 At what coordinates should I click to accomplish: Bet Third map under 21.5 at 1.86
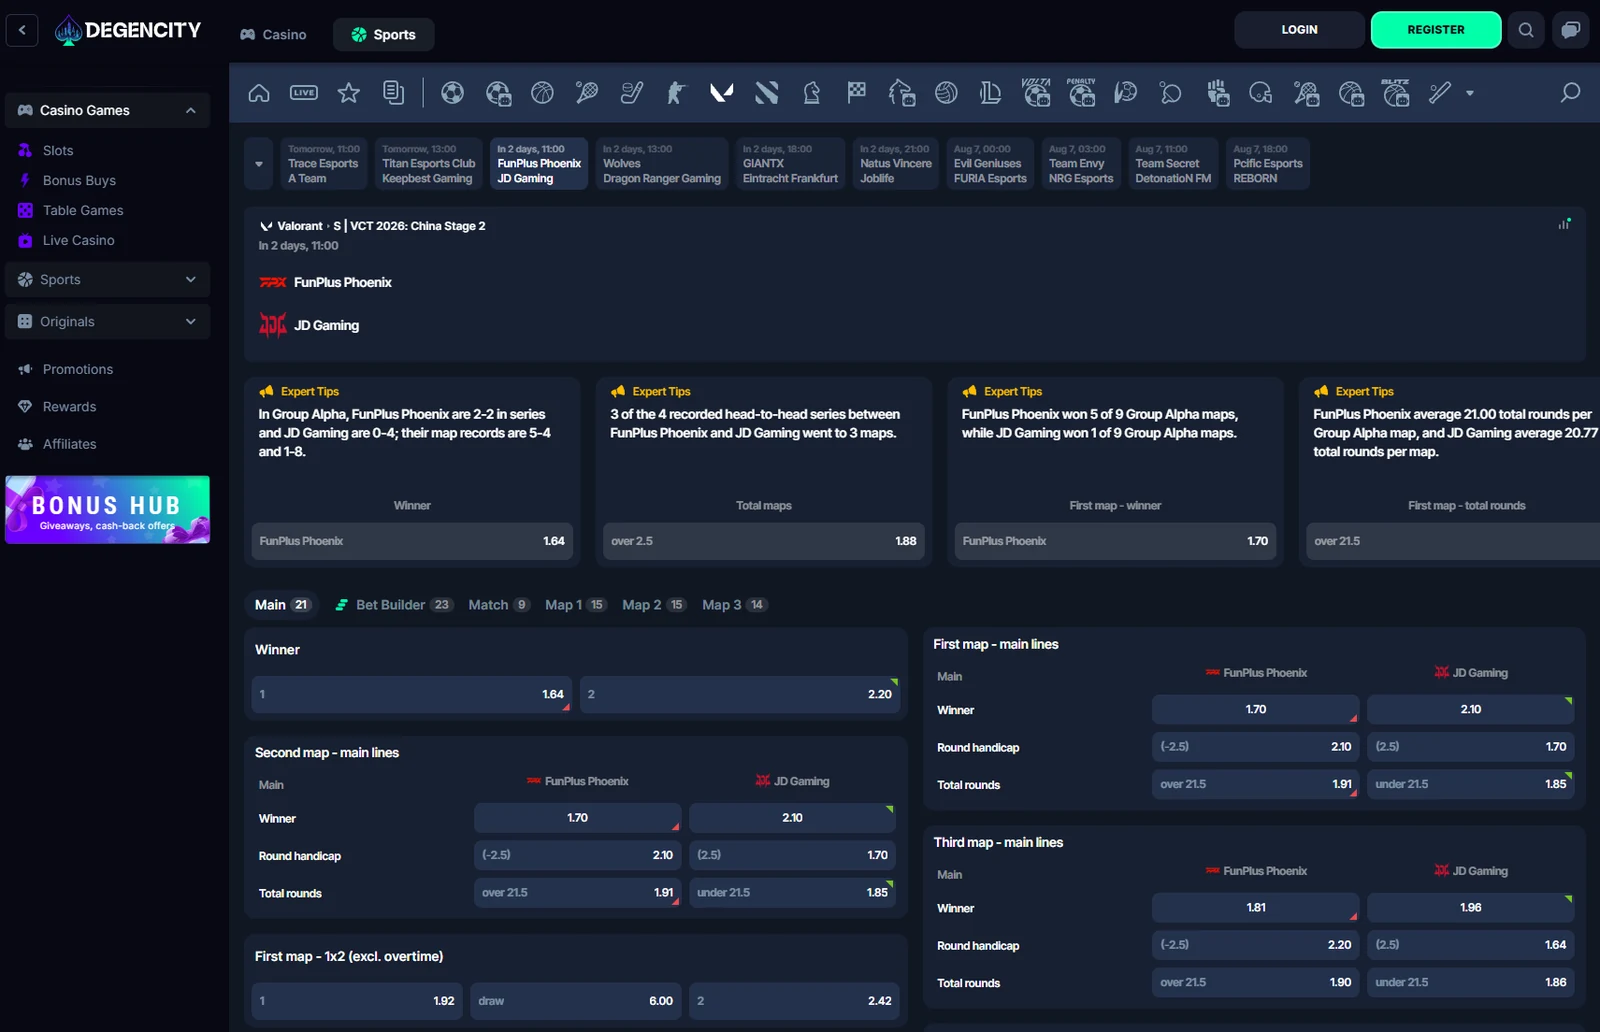pos(1470,982)
